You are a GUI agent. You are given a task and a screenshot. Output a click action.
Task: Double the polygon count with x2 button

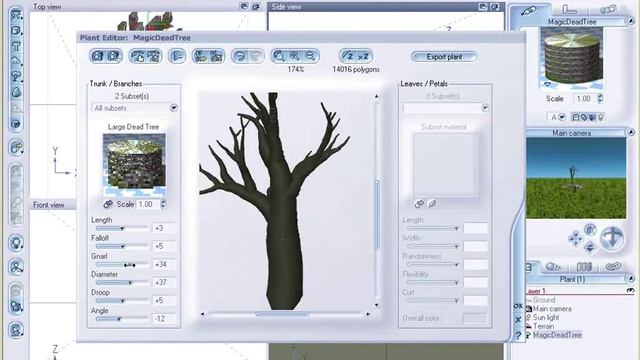coord(363,56)
